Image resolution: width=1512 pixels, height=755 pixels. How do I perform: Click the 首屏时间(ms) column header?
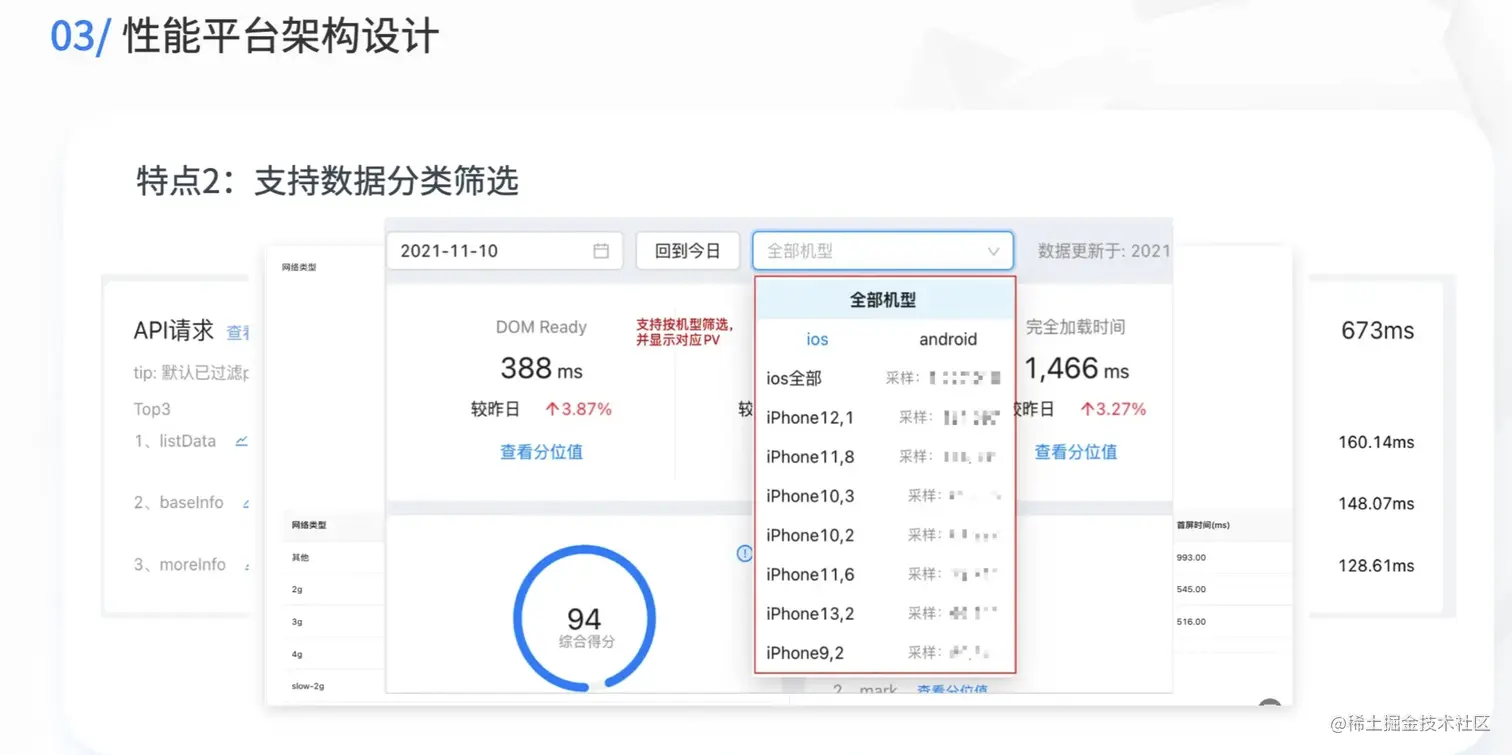click(1203, 525)
